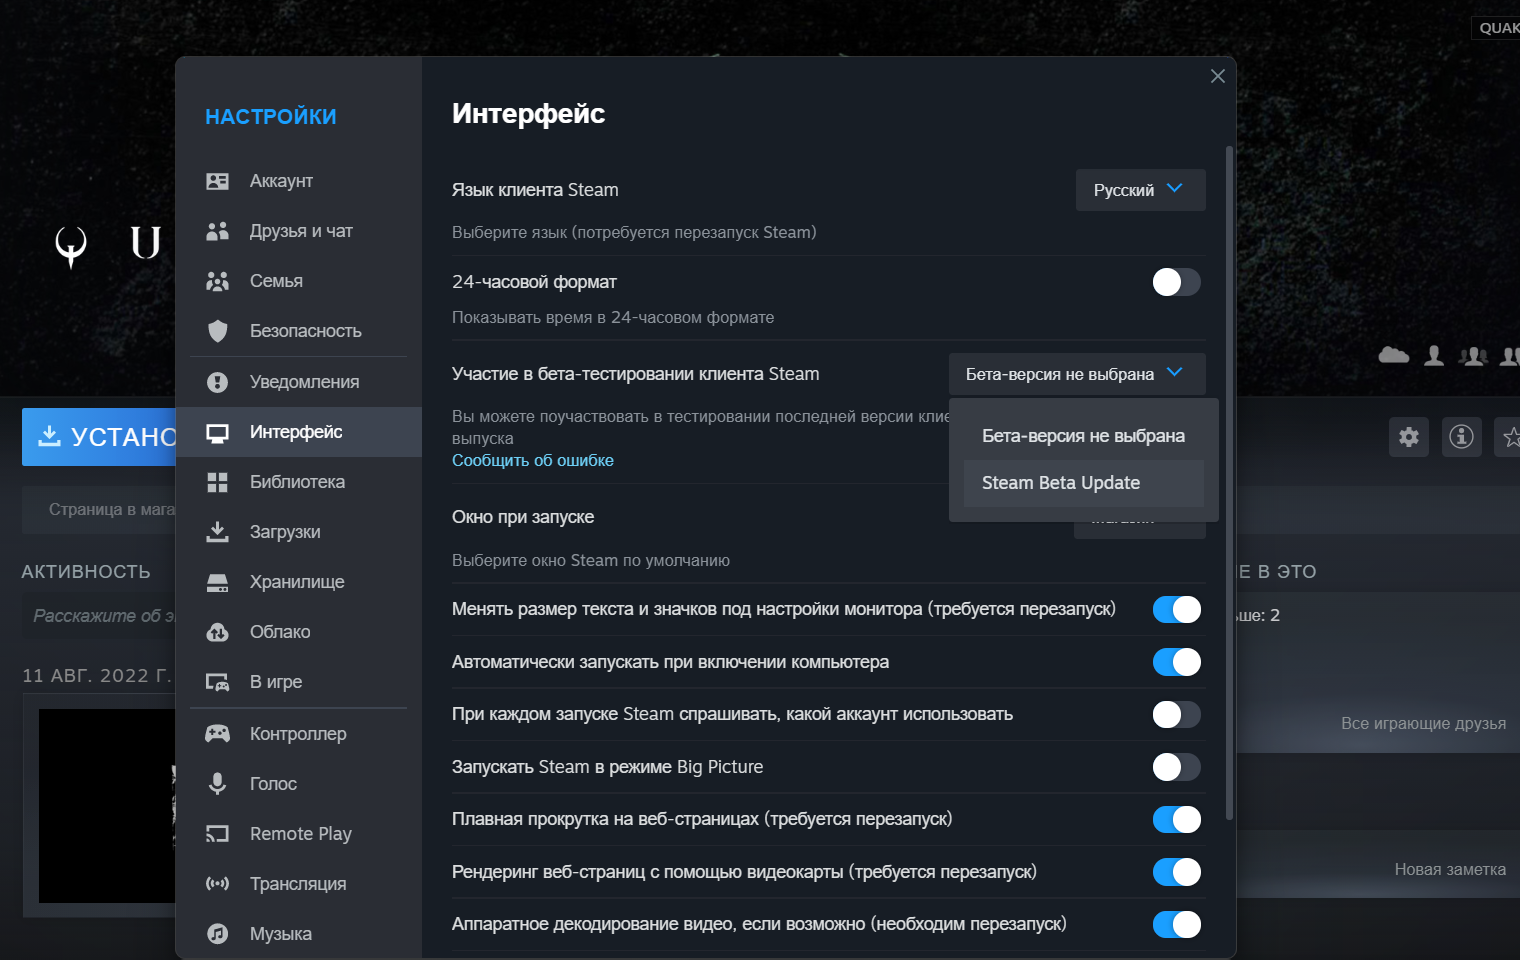
Task: Open game settings gear in library
Action: pyautogui.click(x=1409, y=437)
